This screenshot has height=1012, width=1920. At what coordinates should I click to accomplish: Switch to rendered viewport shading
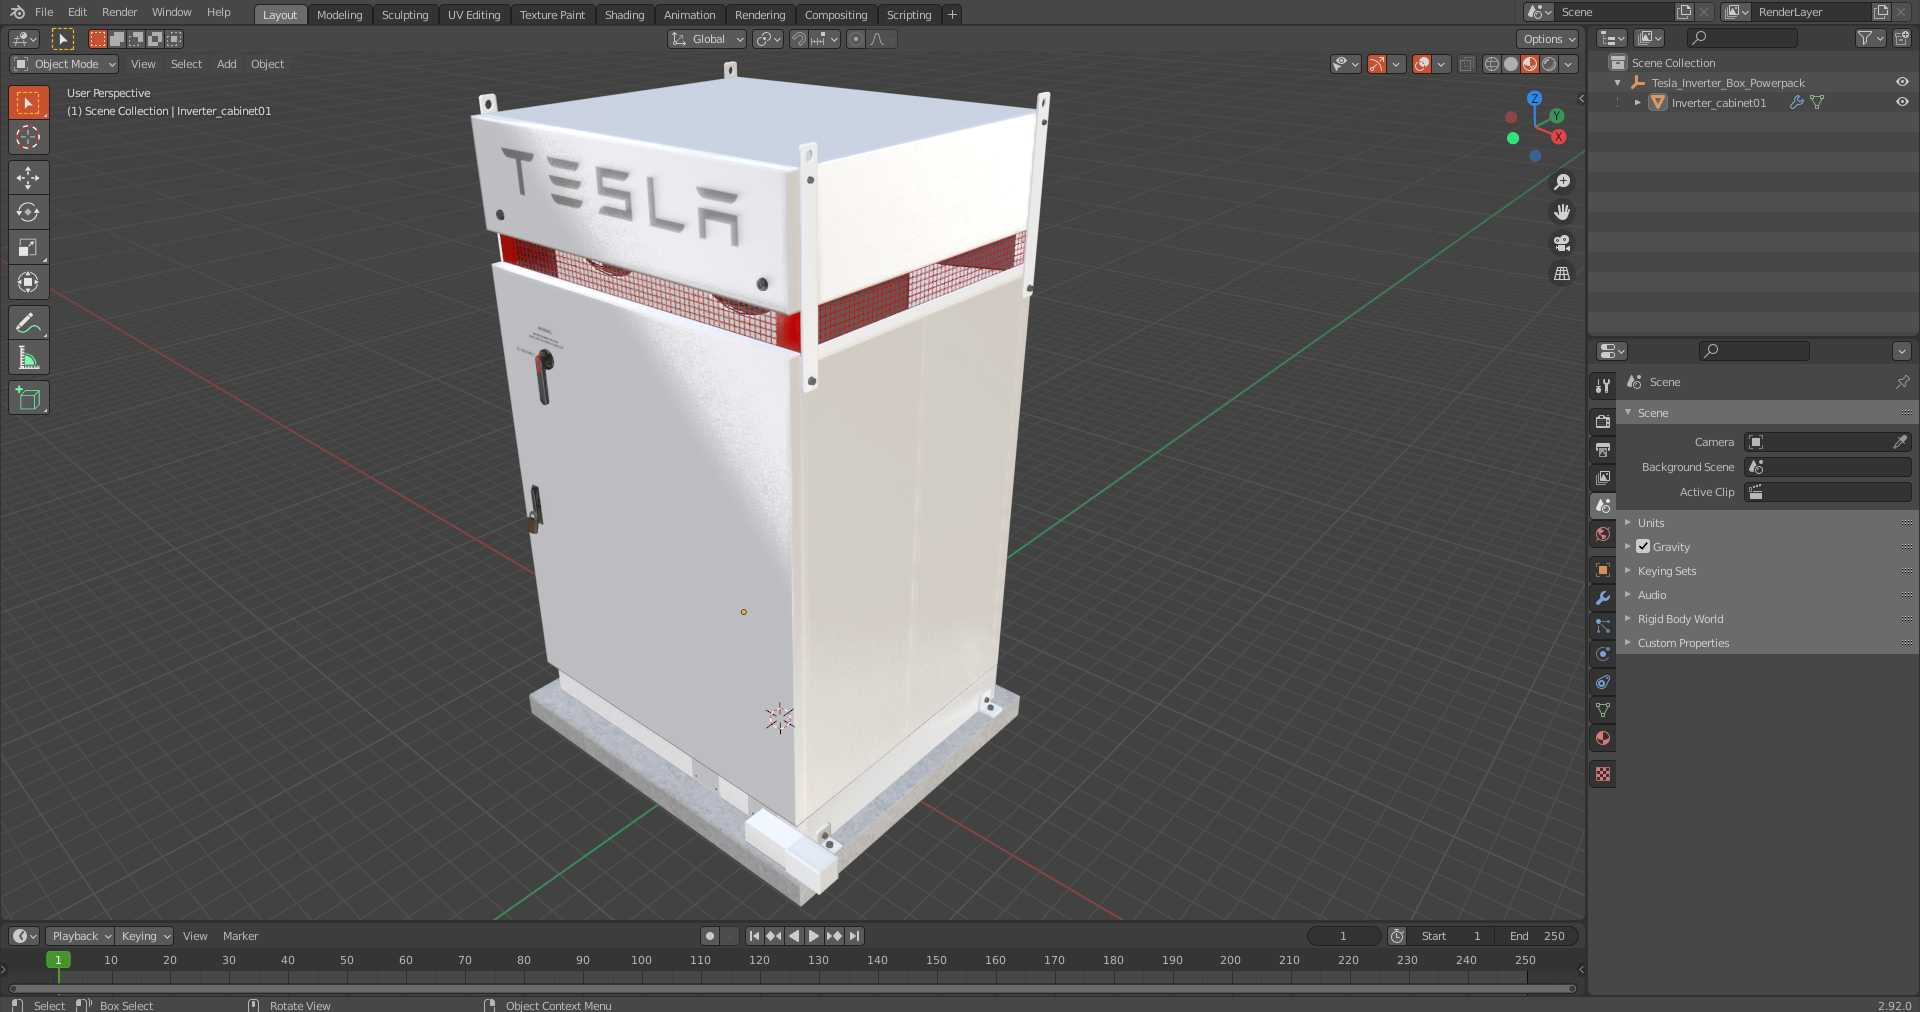[1549, 64]
